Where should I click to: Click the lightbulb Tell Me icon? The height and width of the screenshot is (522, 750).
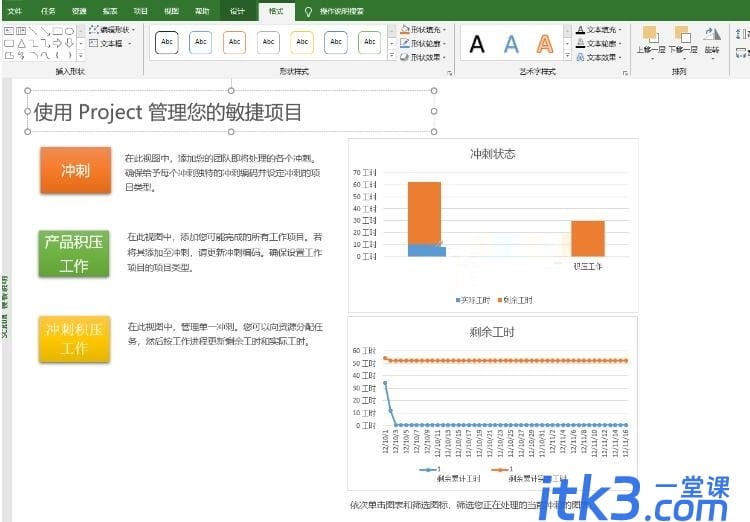tap(308, 11)
